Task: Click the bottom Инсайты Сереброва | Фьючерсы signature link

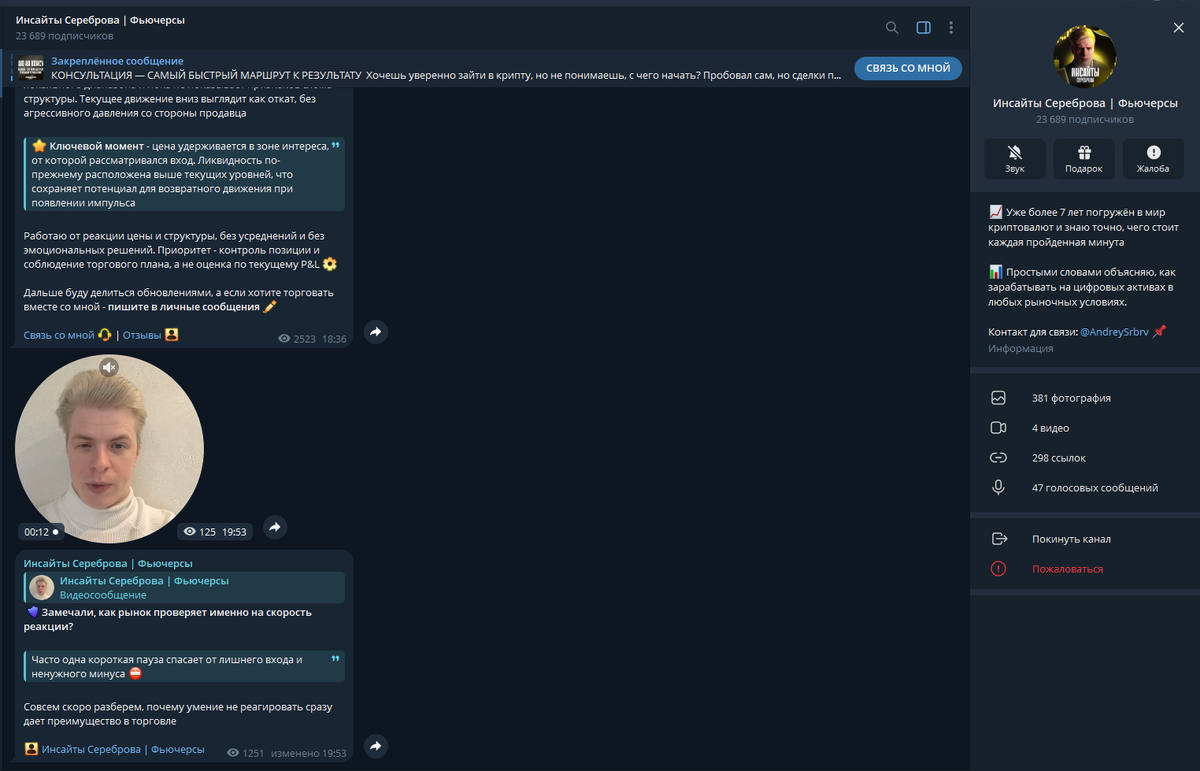Action: [123, 749]
